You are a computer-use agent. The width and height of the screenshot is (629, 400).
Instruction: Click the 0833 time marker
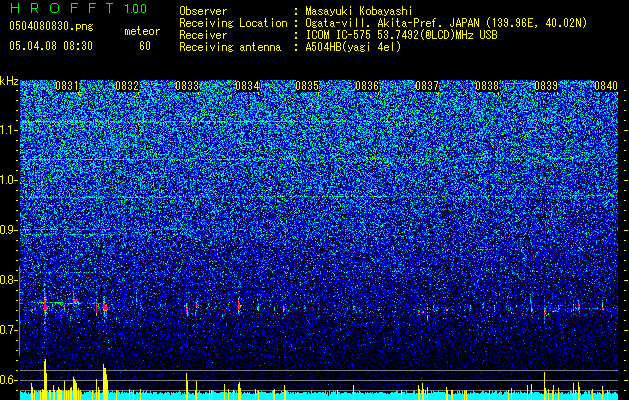pyautogui.click(x=187, y=86)
